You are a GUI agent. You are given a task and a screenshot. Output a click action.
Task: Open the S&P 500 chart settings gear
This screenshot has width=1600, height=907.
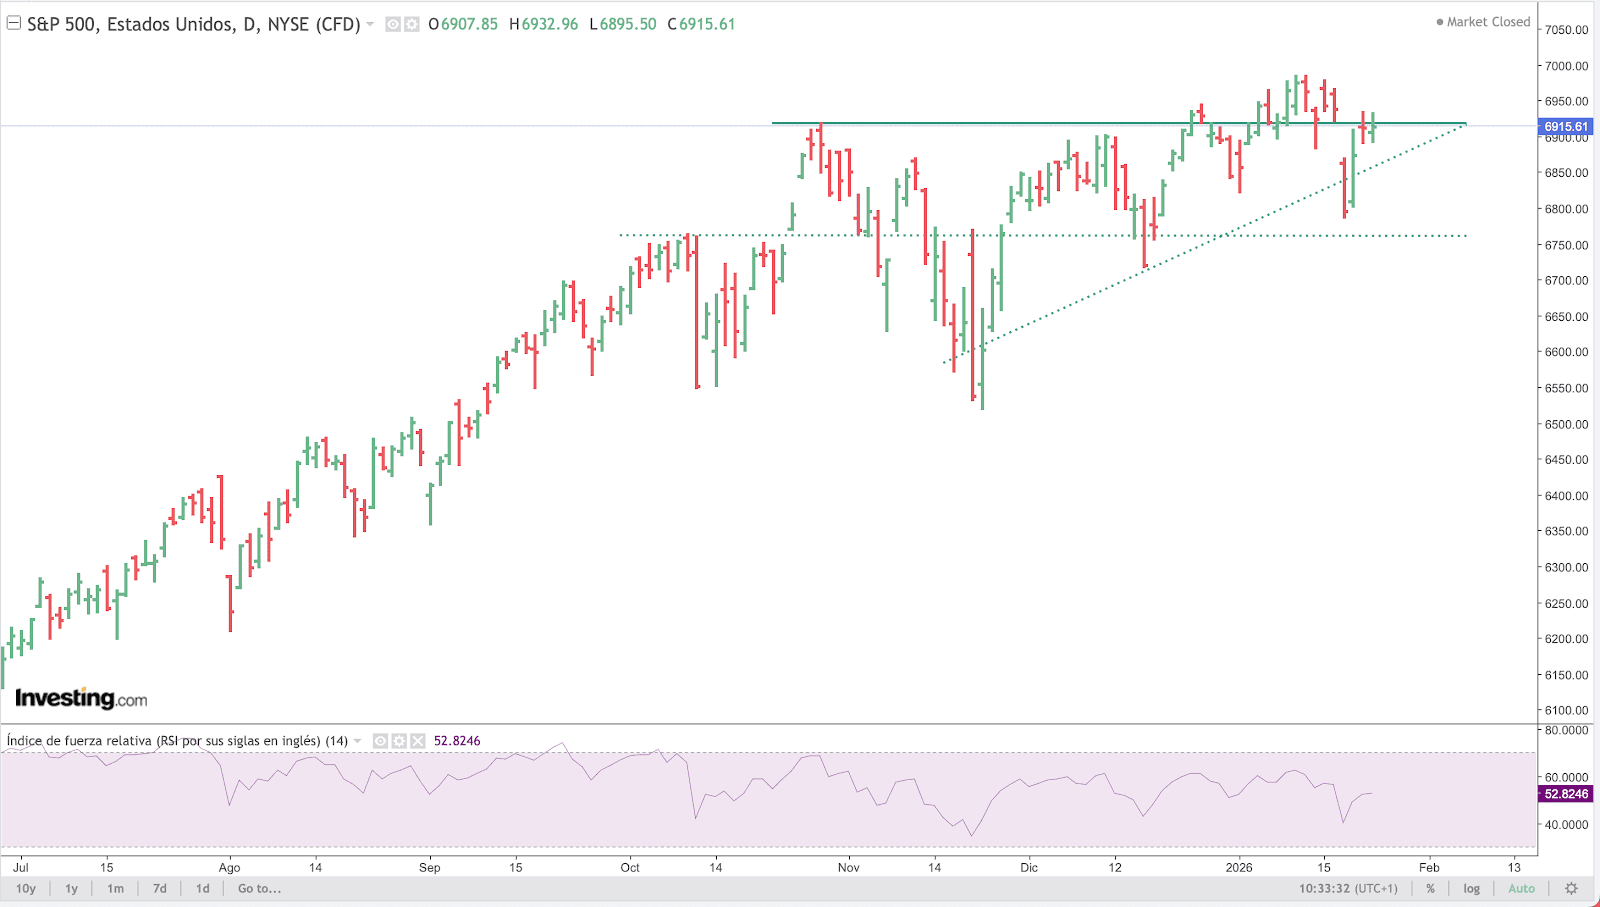pos(412,24)
